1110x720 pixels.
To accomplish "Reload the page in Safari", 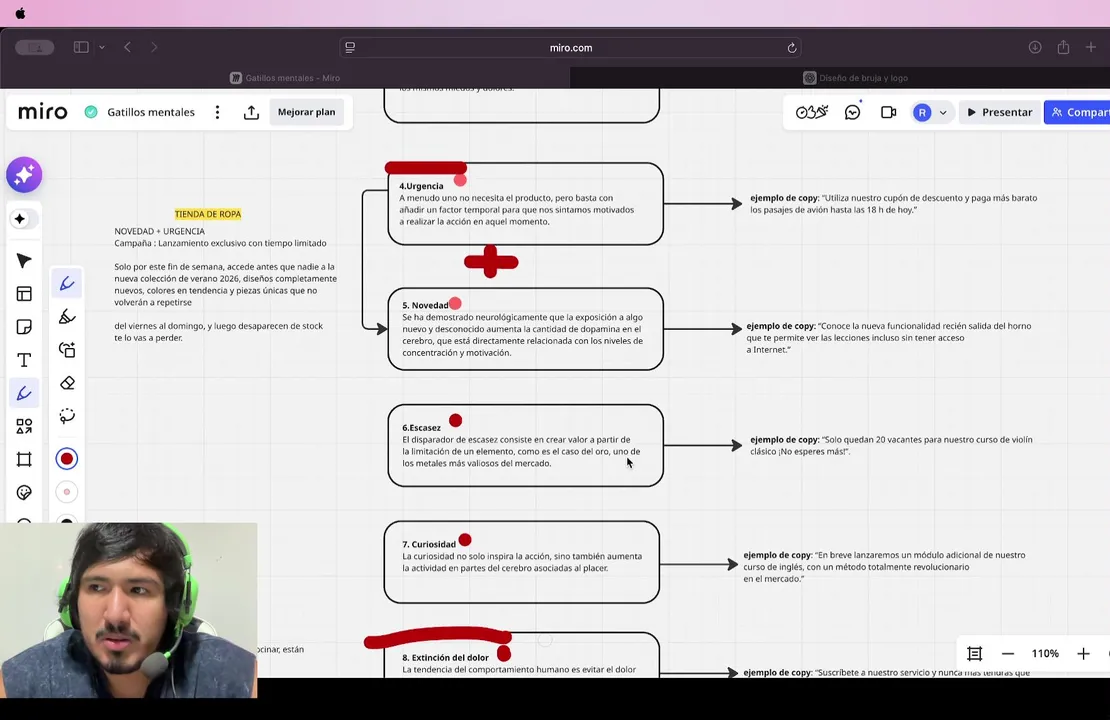I will point(791,47).
